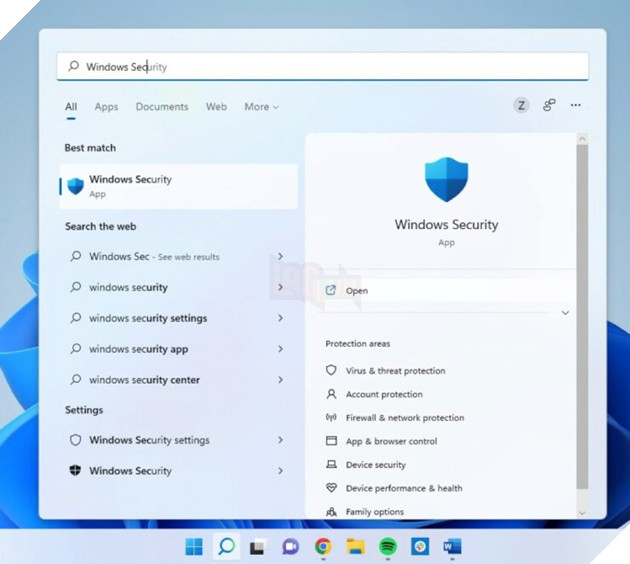Image resolution: width=630 pixels, height=564 pixels.
Task: Click shield icon beside Windows Security settings
Action: 76,440
